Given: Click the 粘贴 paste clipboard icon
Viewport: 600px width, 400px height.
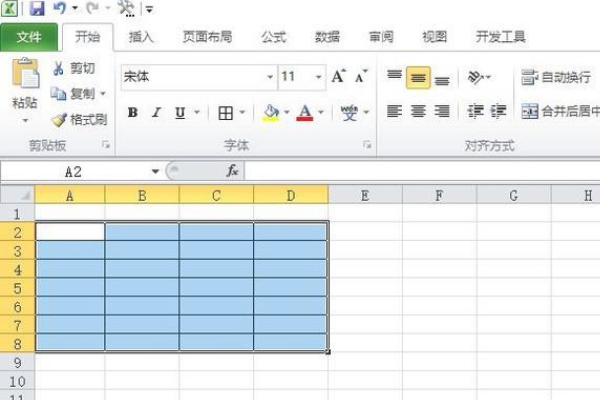Looking at the screenshot, I should coord(25,73).
